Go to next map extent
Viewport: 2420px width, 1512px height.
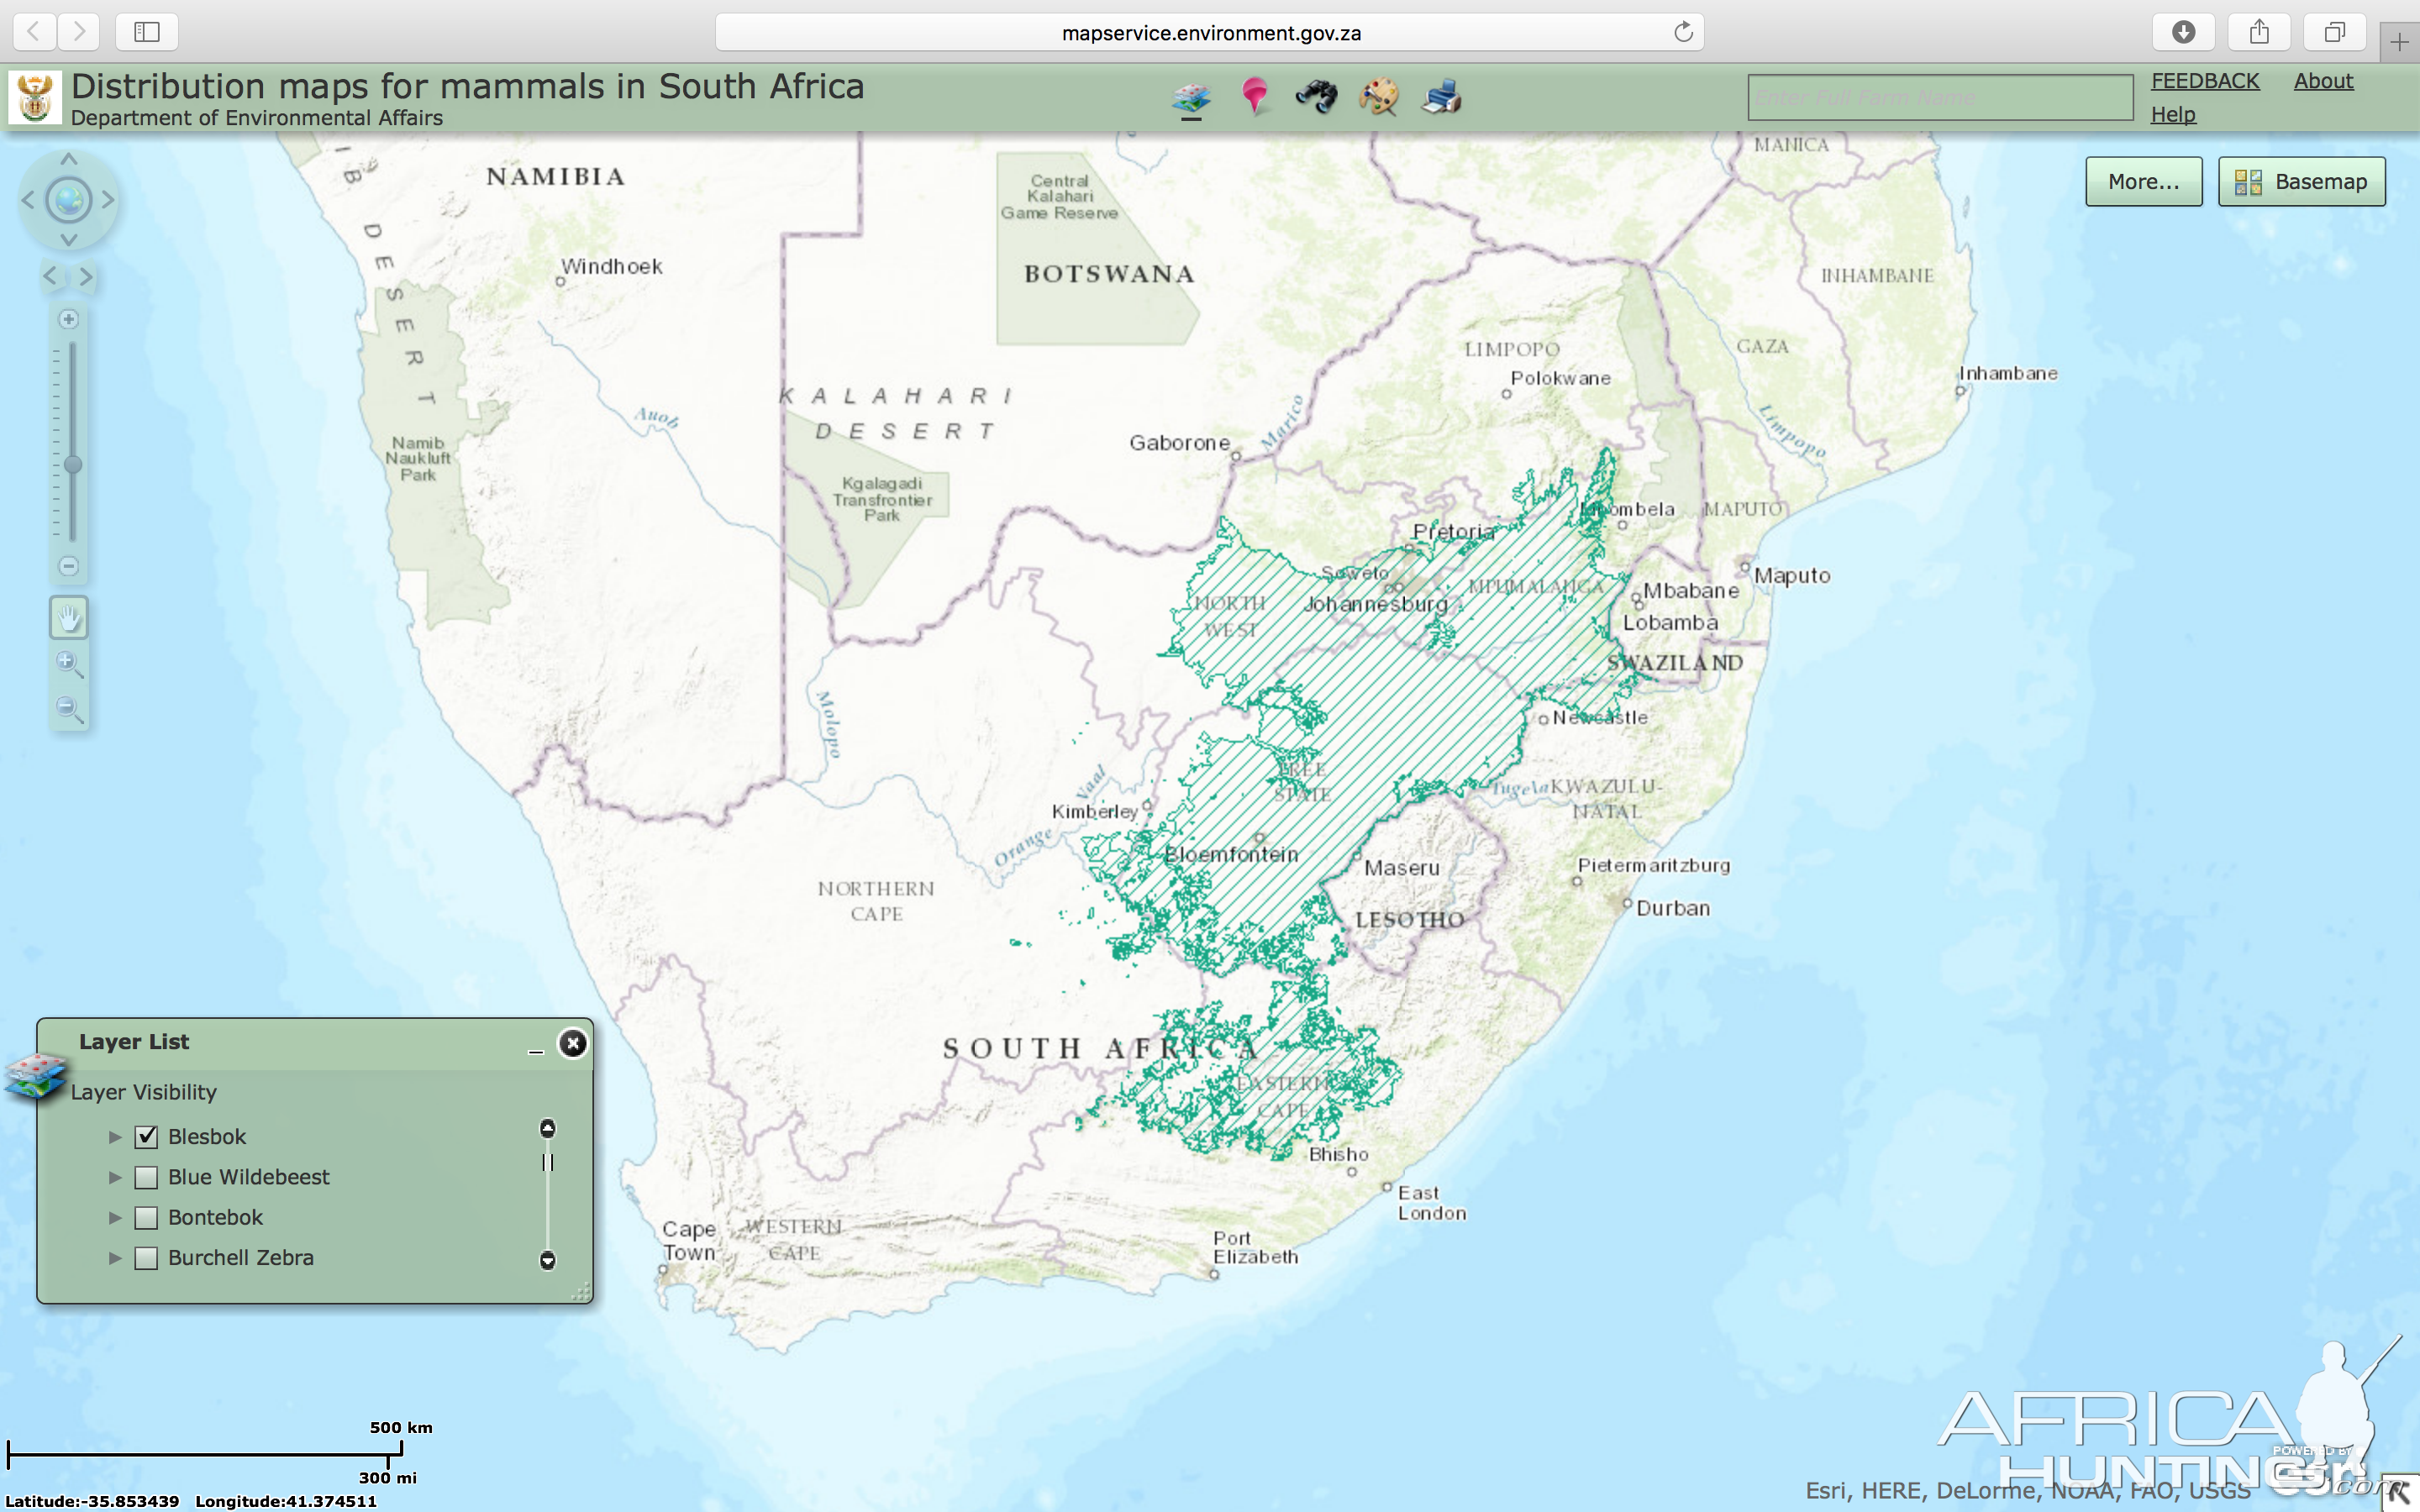click(x=87, y=276)
